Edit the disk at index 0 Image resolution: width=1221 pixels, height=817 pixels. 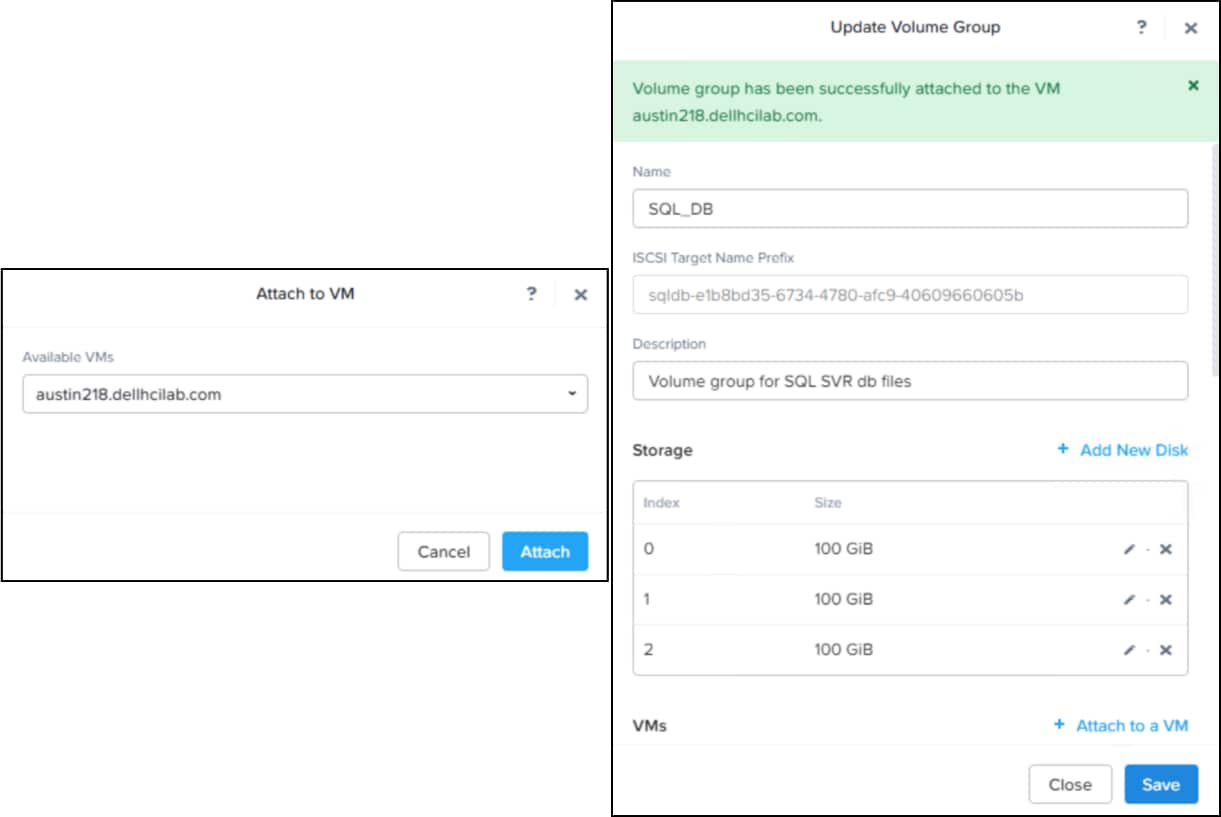1130,549
